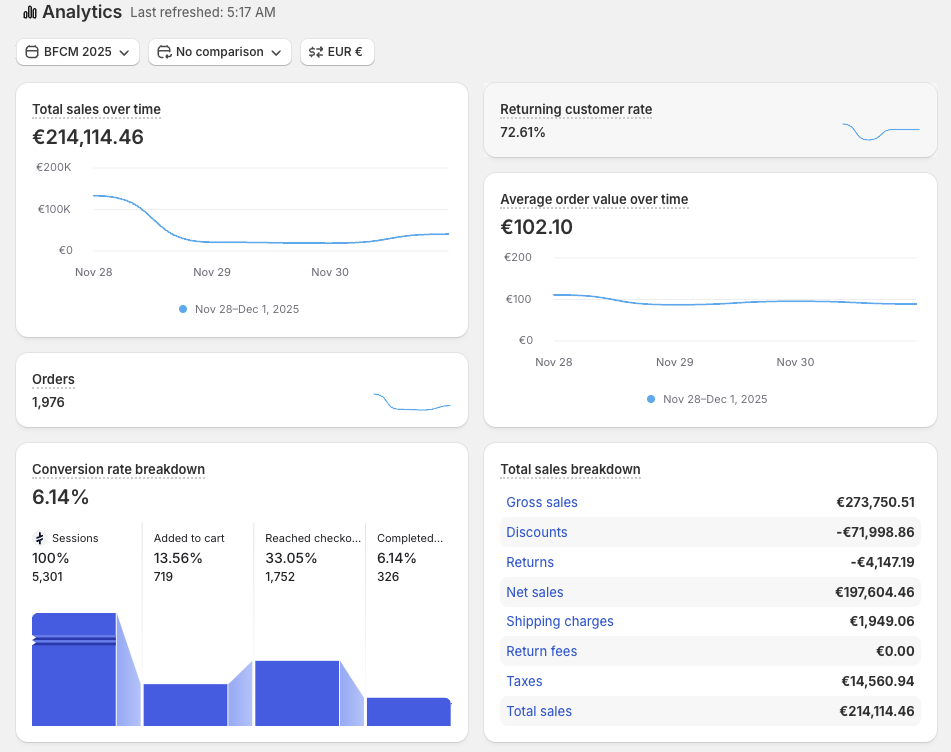Click the Orders sparkline chart
Image resolution: width=951 pixels, height=752 pixels.
tap(412, 402)
